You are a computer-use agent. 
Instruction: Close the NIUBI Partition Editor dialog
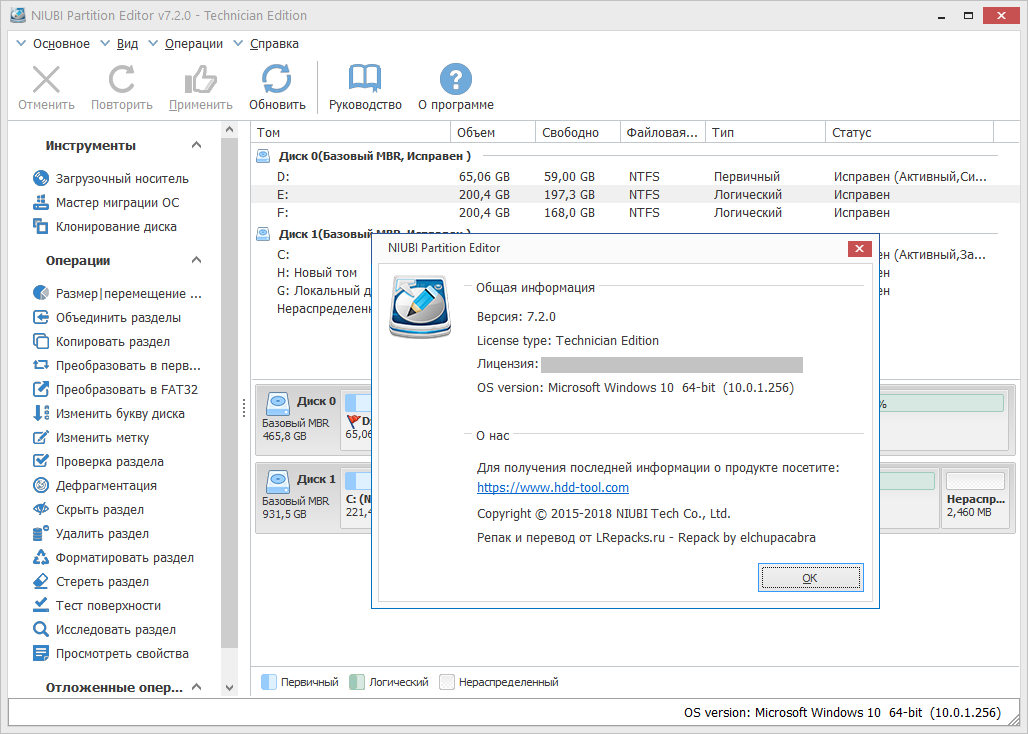point(858,248)
